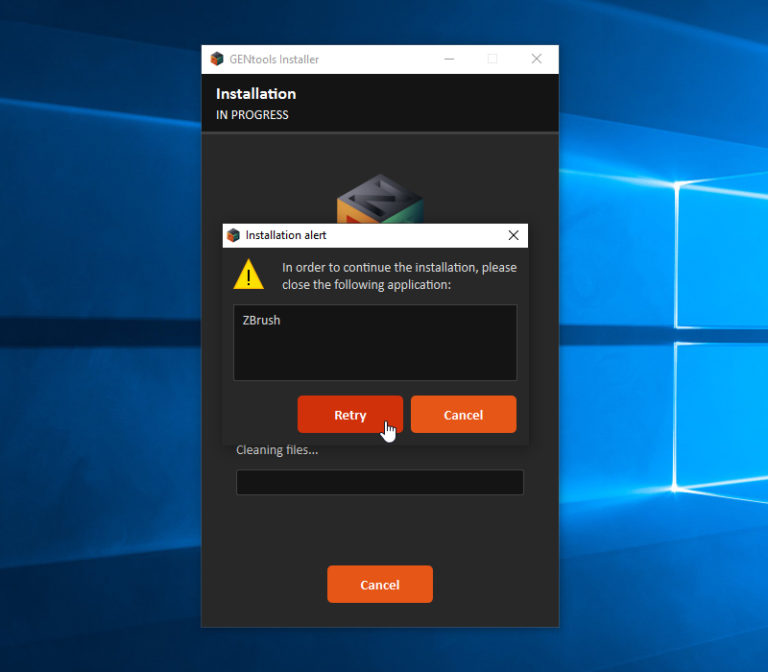Cancel the installation in main window
The width and height of the screenshot is (768, 672).
(380, 584)
